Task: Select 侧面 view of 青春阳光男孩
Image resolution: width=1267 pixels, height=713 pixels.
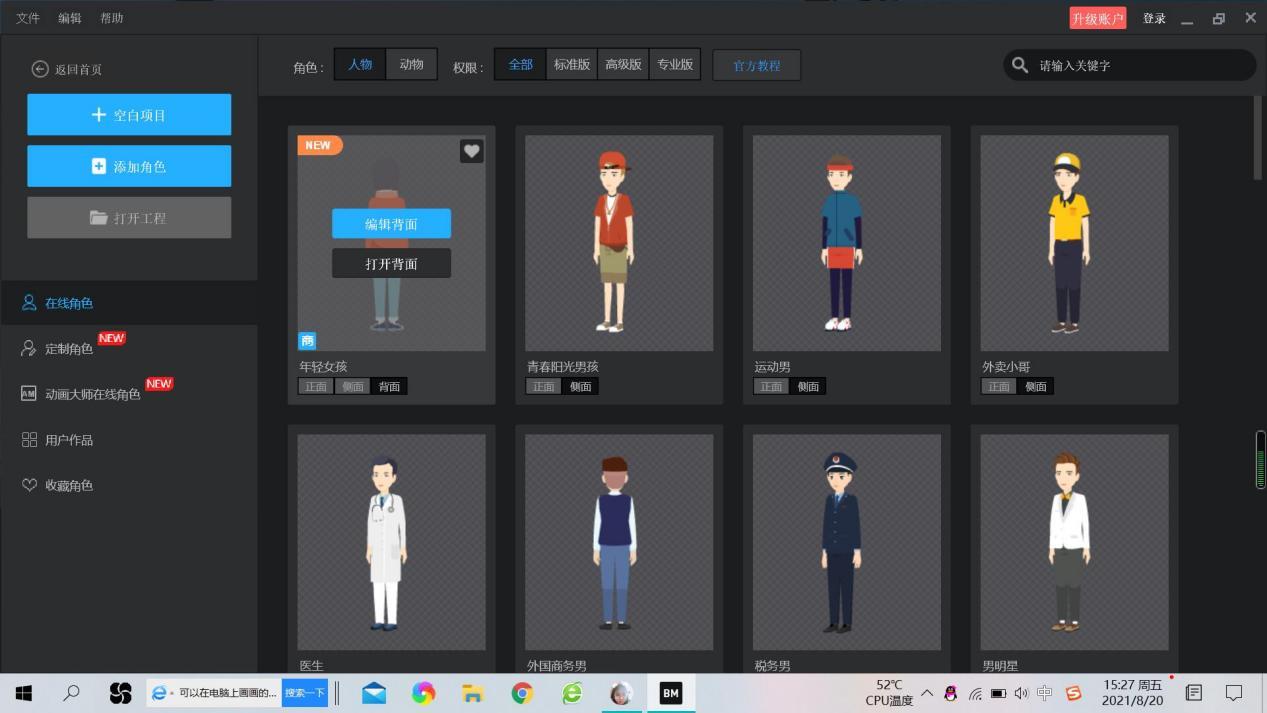Action: pyautogui.click(x=580, y=386)
